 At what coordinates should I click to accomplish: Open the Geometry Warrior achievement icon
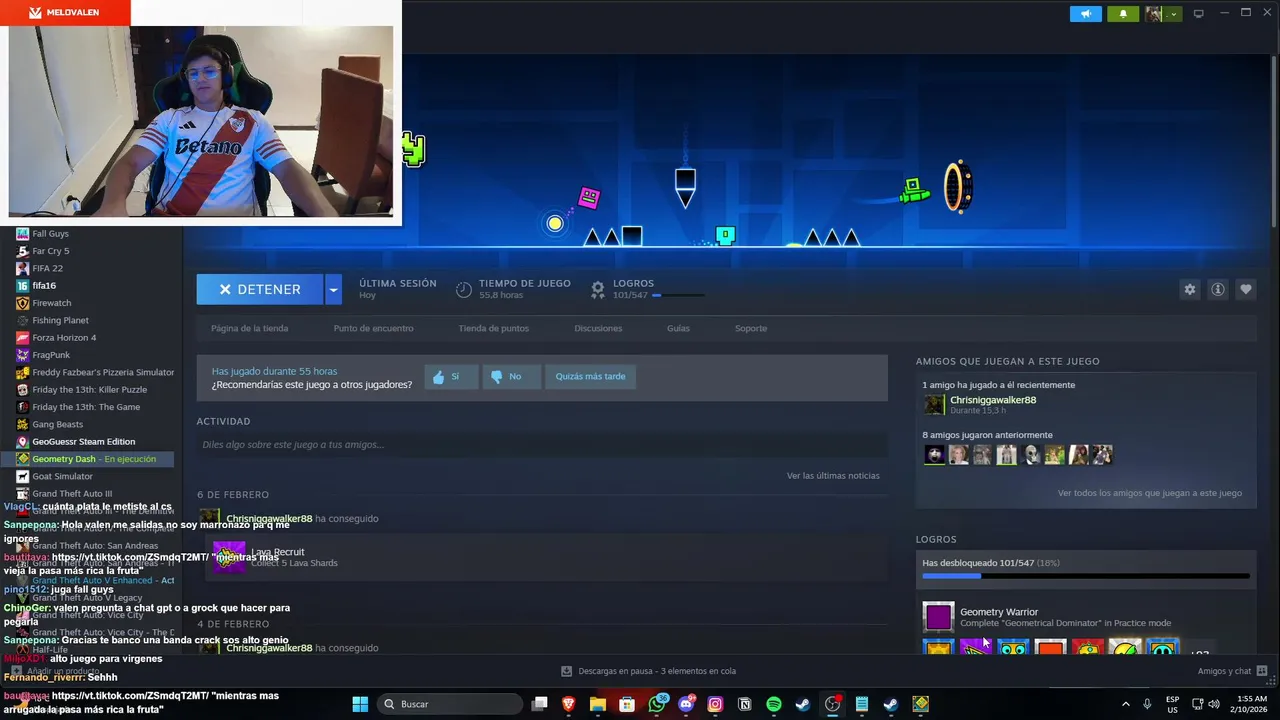click(938, 617)
